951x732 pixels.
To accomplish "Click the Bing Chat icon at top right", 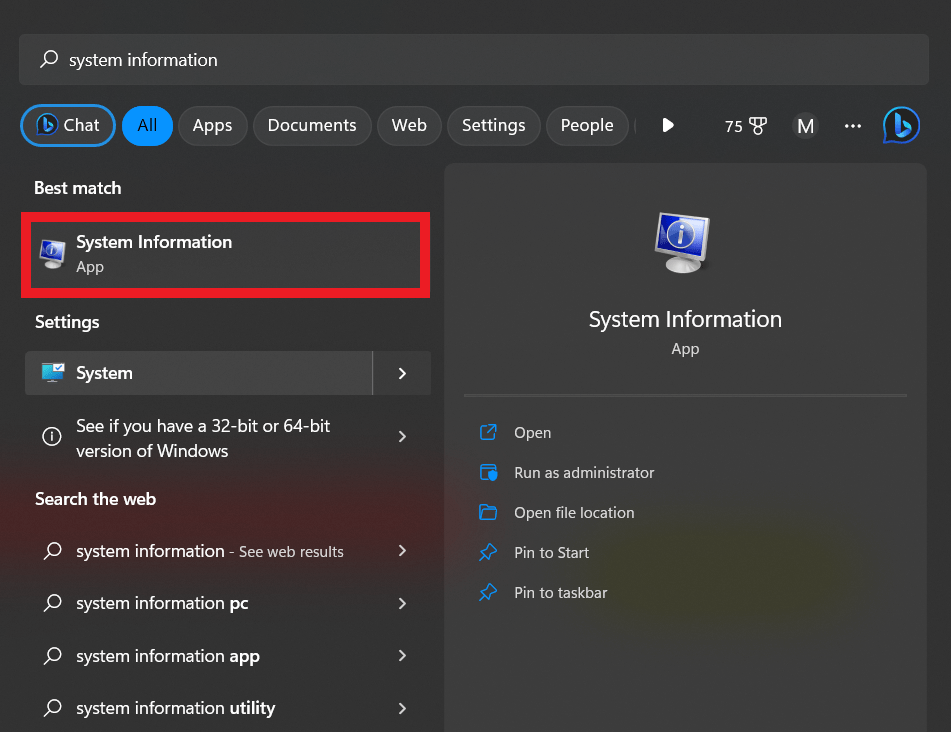I will click(901, 125).
